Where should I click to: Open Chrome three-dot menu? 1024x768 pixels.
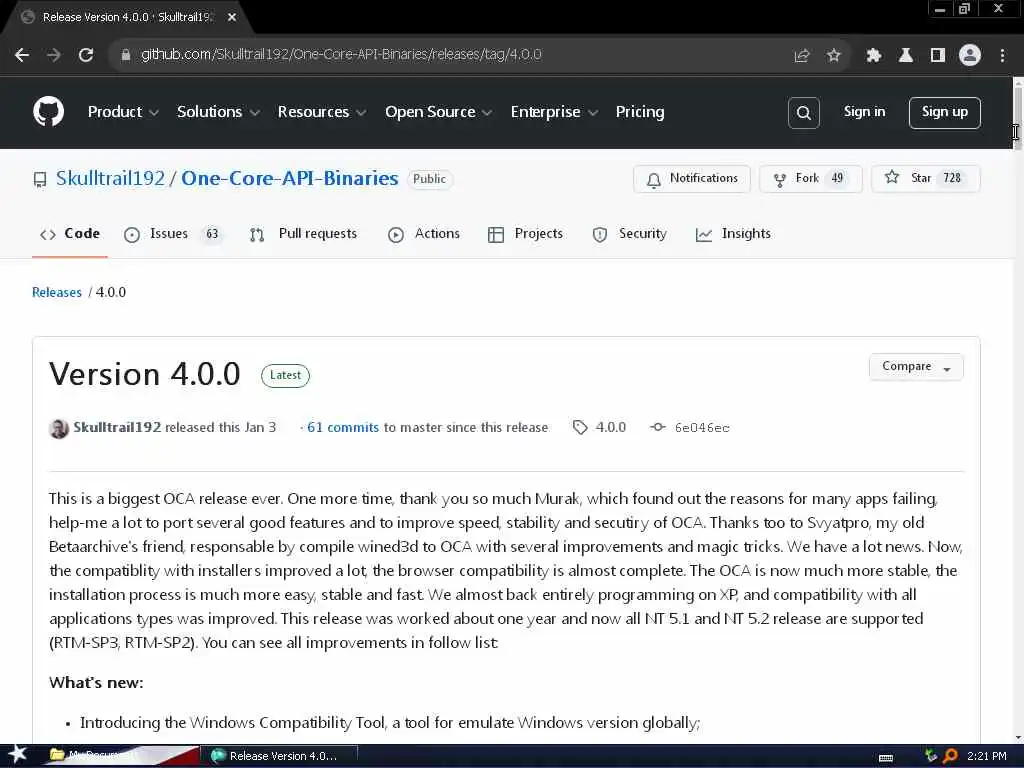pos(1002,56)
